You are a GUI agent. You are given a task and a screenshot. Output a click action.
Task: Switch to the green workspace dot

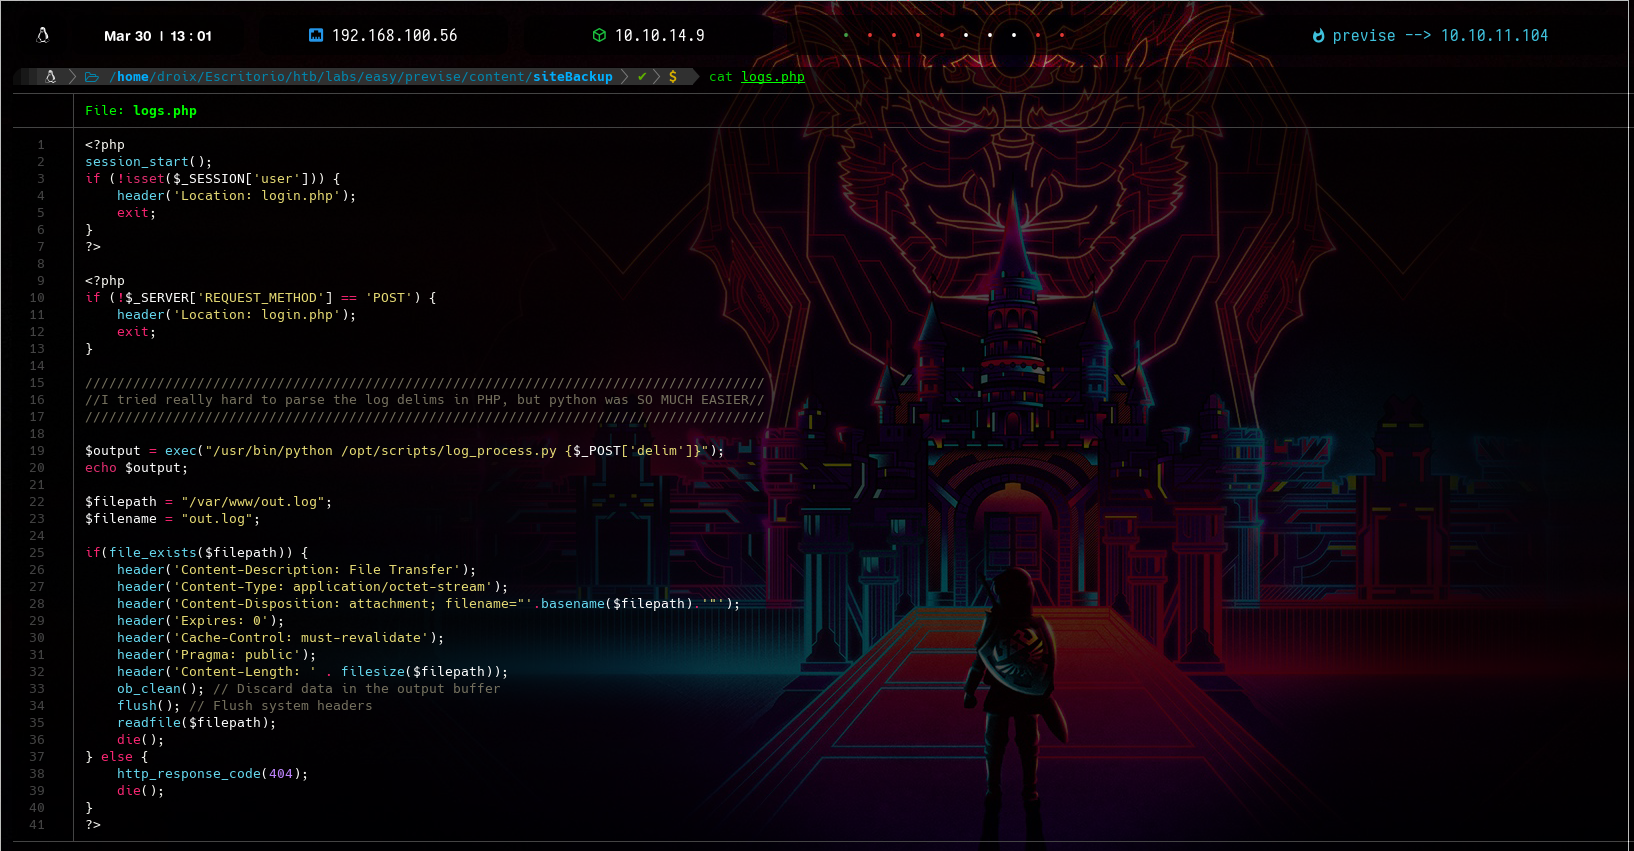click(846, 35)
